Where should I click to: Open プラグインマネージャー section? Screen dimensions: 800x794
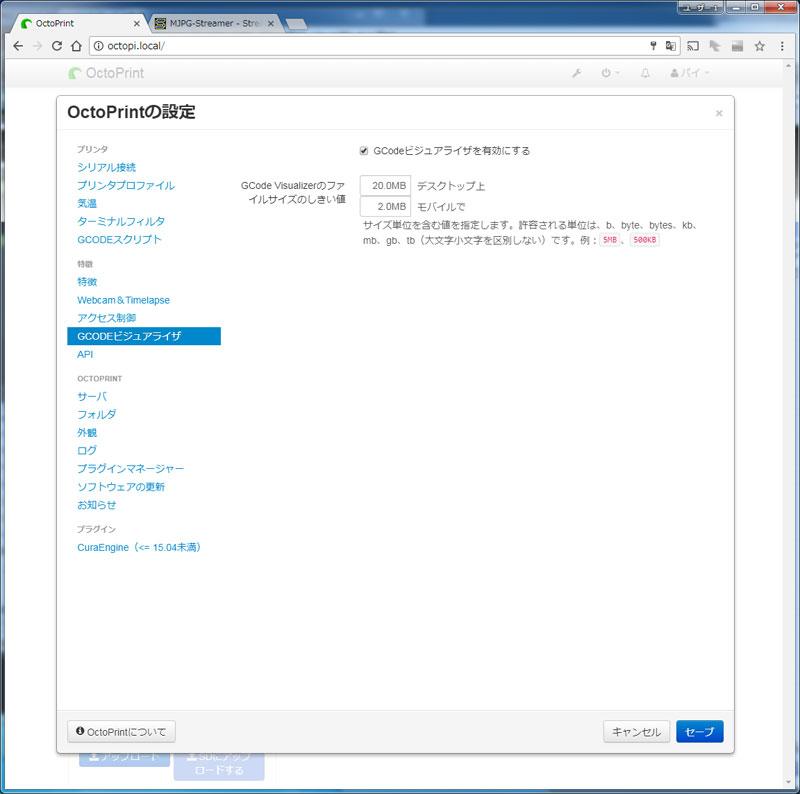pos(131,468)
